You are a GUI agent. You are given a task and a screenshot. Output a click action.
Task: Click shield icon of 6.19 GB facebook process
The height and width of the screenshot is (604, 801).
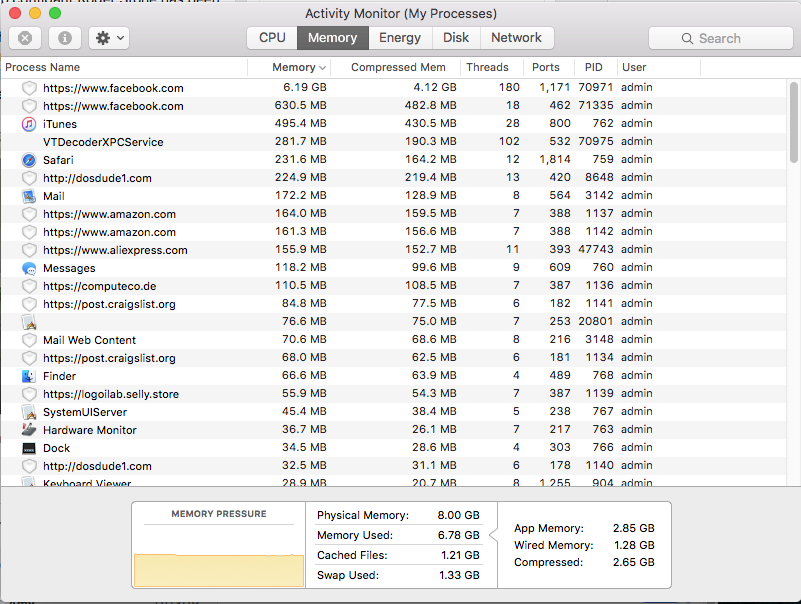coord(29,88)
